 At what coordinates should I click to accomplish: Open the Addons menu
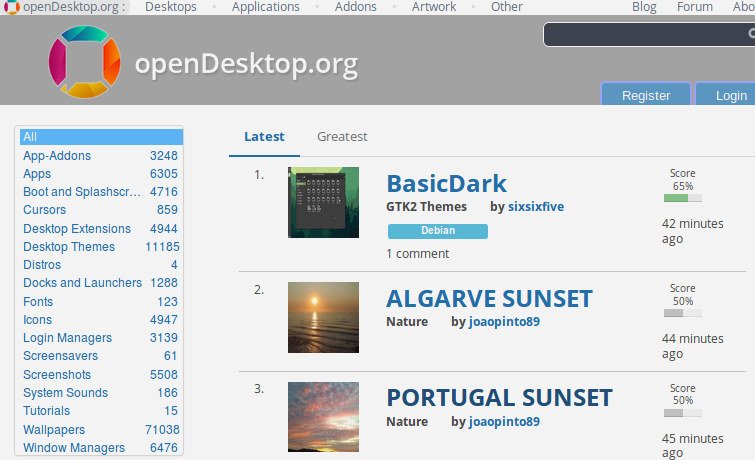coord(355,7)
